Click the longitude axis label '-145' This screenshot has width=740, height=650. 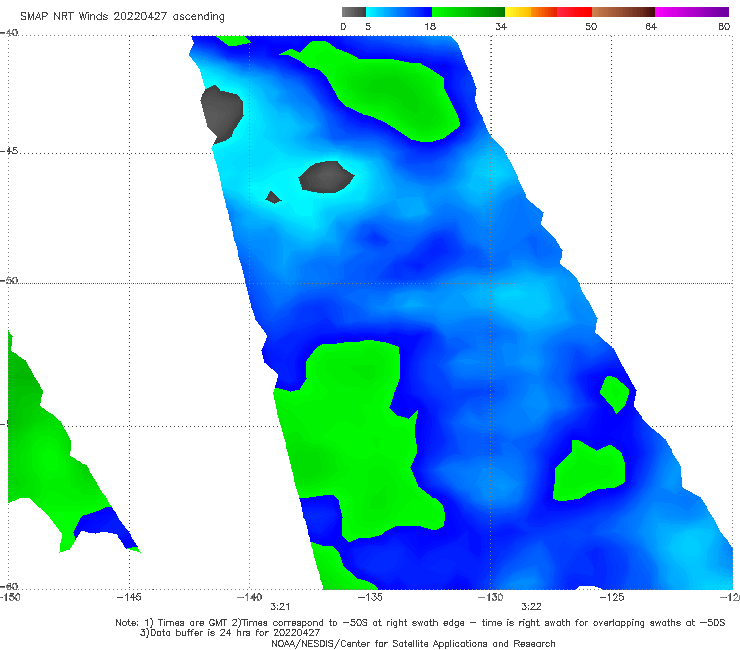[129, 597]
